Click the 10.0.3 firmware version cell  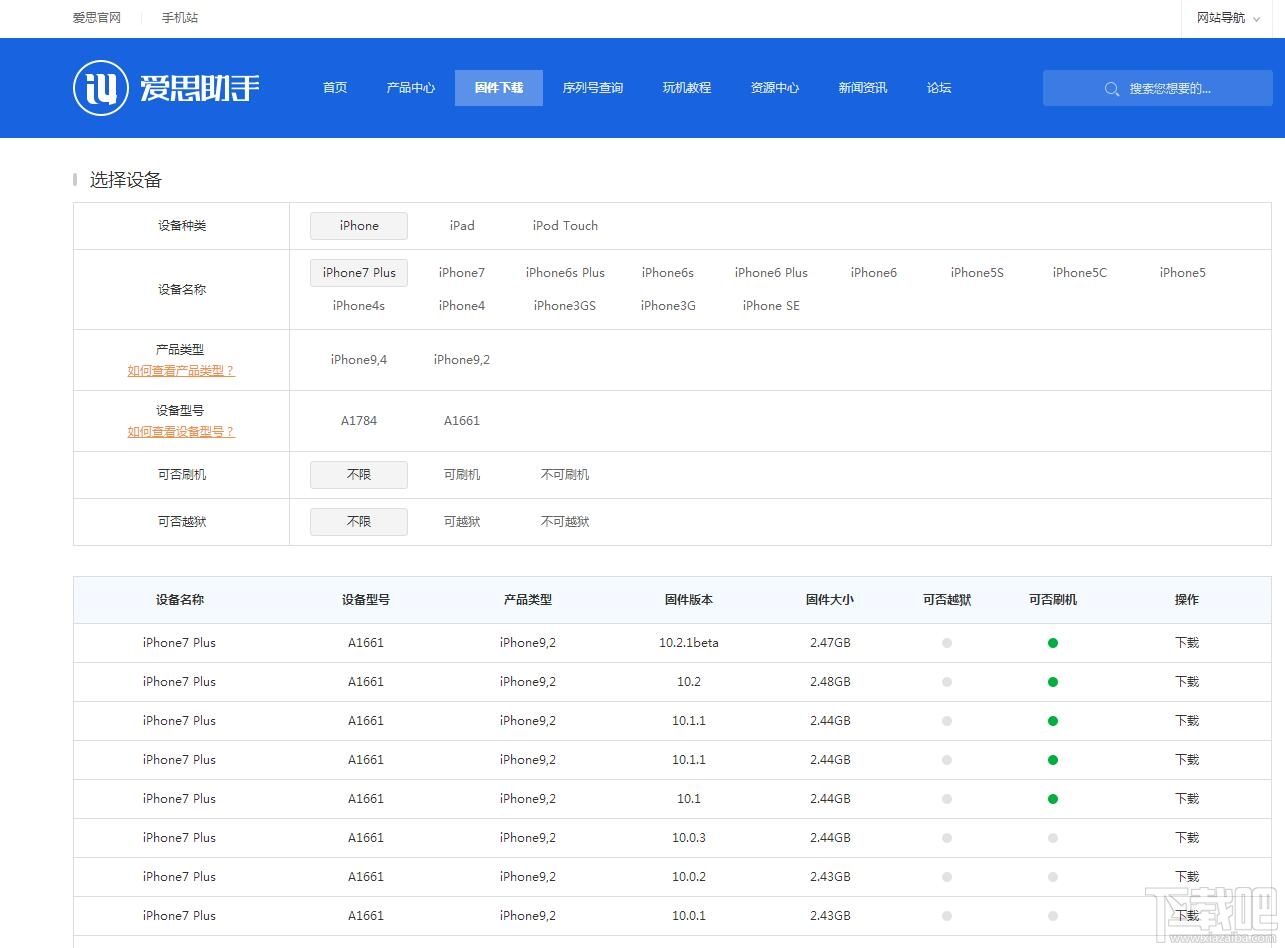pos(689,838)
